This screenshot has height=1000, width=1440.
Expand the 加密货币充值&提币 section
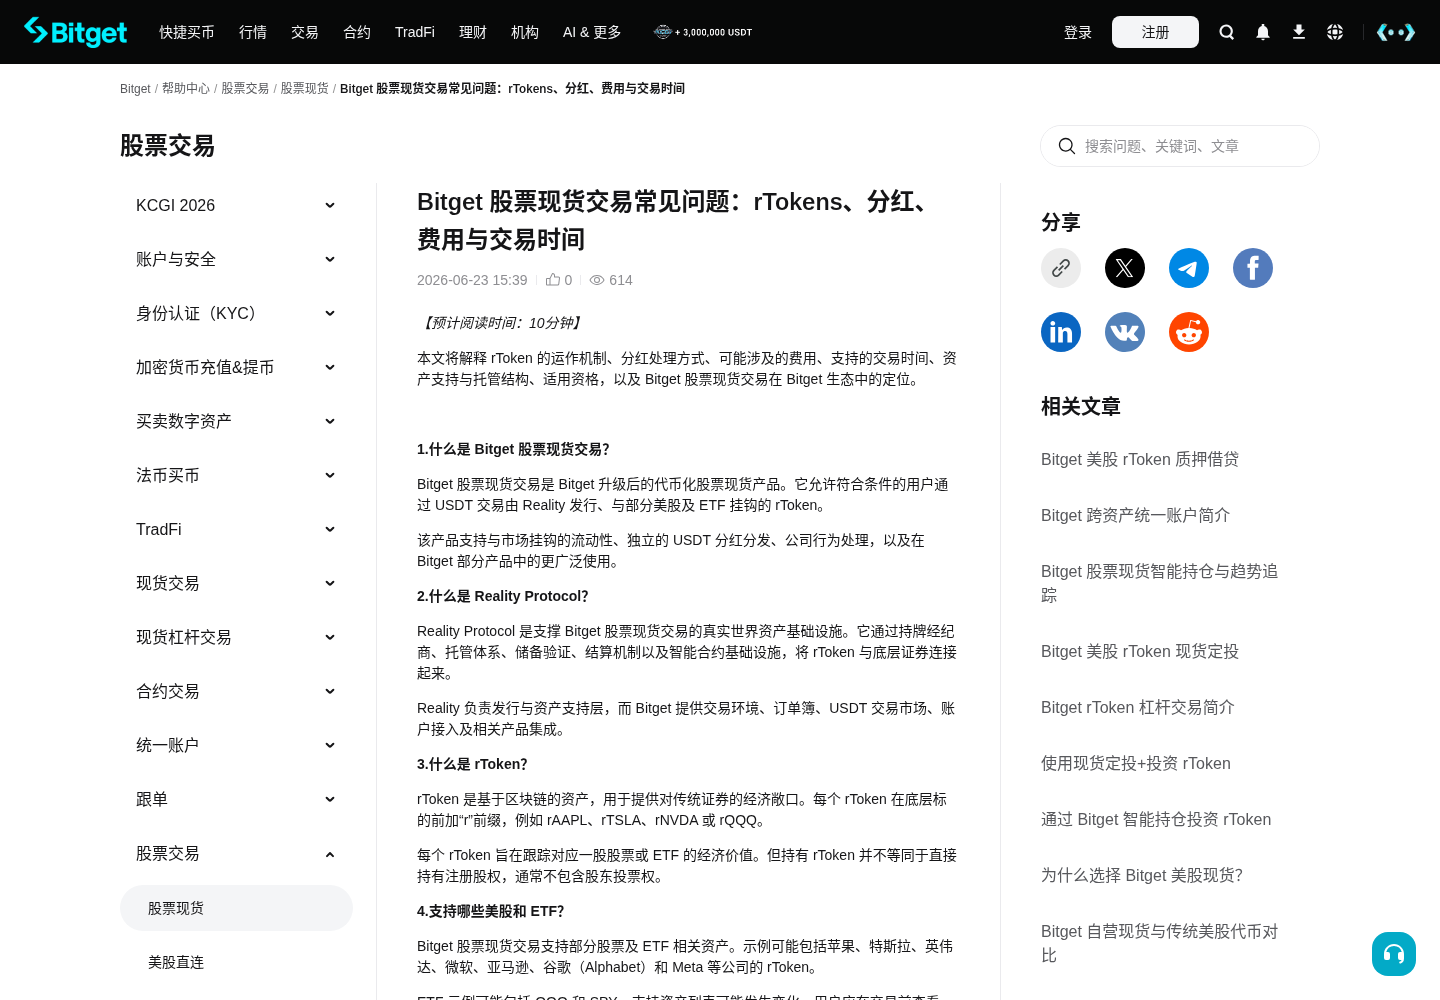point(236,367)
